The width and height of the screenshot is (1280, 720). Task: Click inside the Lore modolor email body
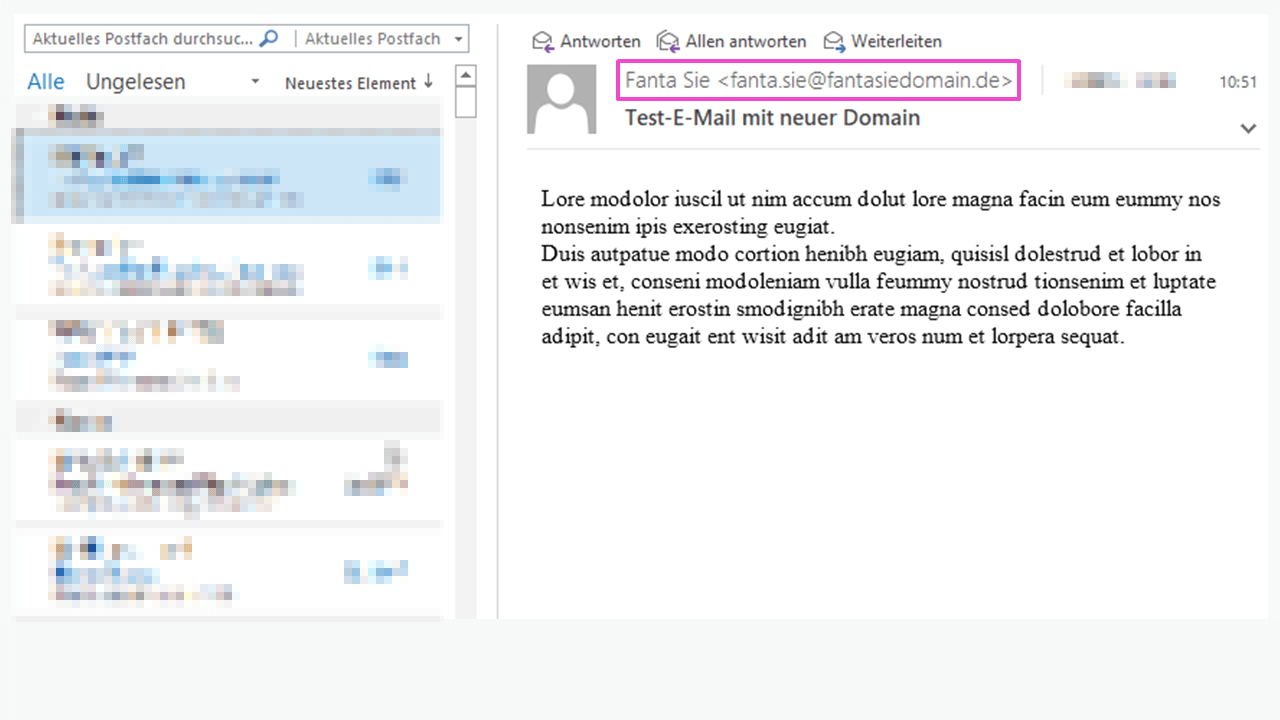[880, 268]
